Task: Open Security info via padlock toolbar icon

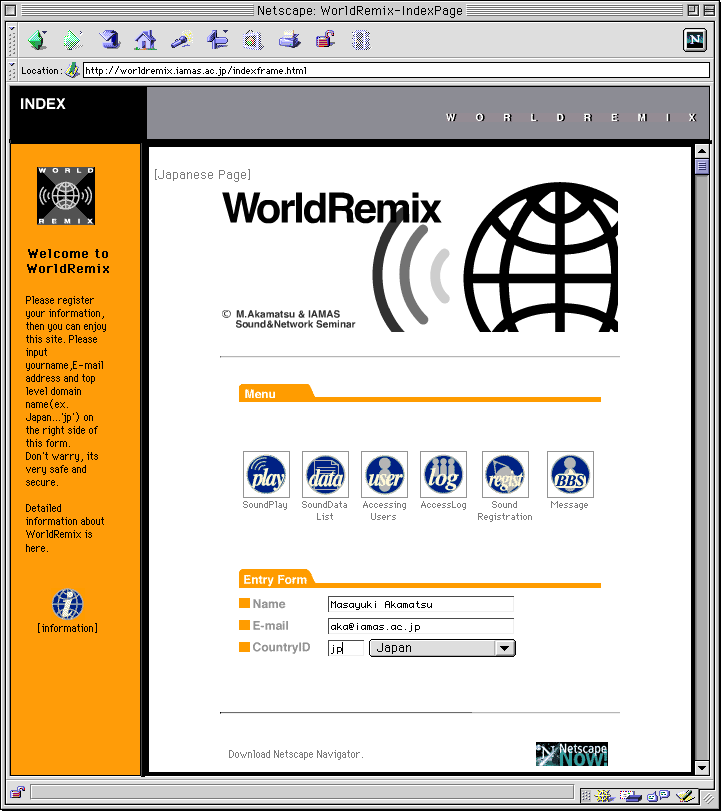Action: click(x=325, y=40)
